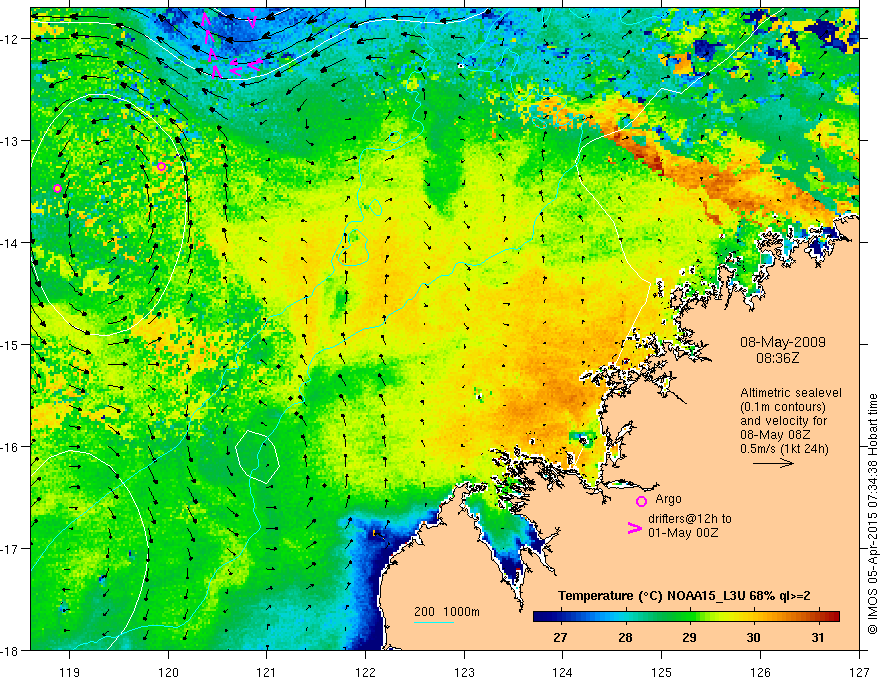Select the Argo float marker nearest longitude 119

tap(57, 189)
